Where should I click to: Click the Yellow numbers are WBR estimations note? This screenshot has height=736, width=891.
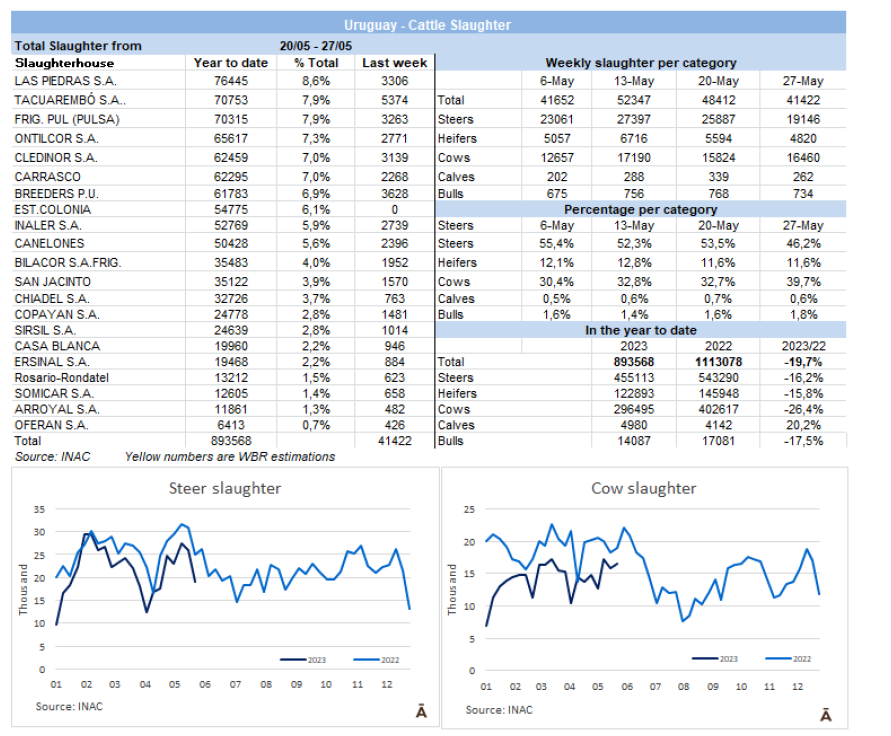coord(230,456)
